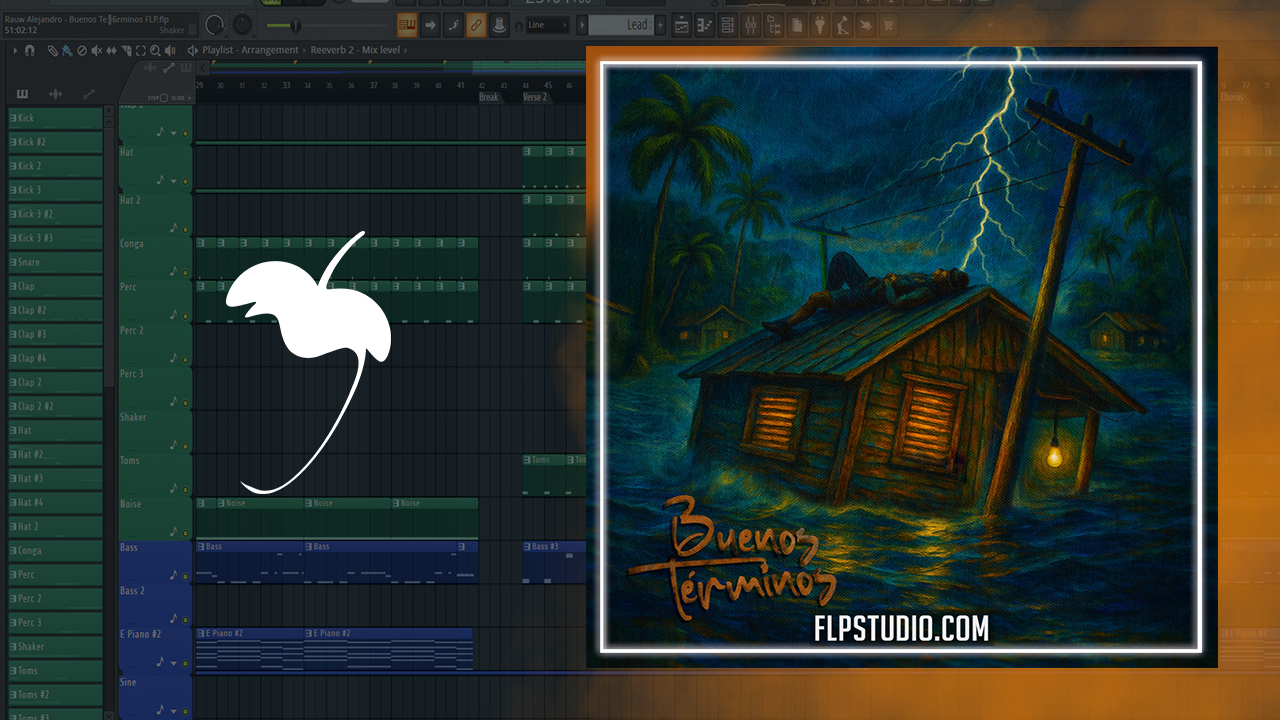The image size is (1280, 720).
Task: Mute the Bass 2 track
Action: coord(185,620)
